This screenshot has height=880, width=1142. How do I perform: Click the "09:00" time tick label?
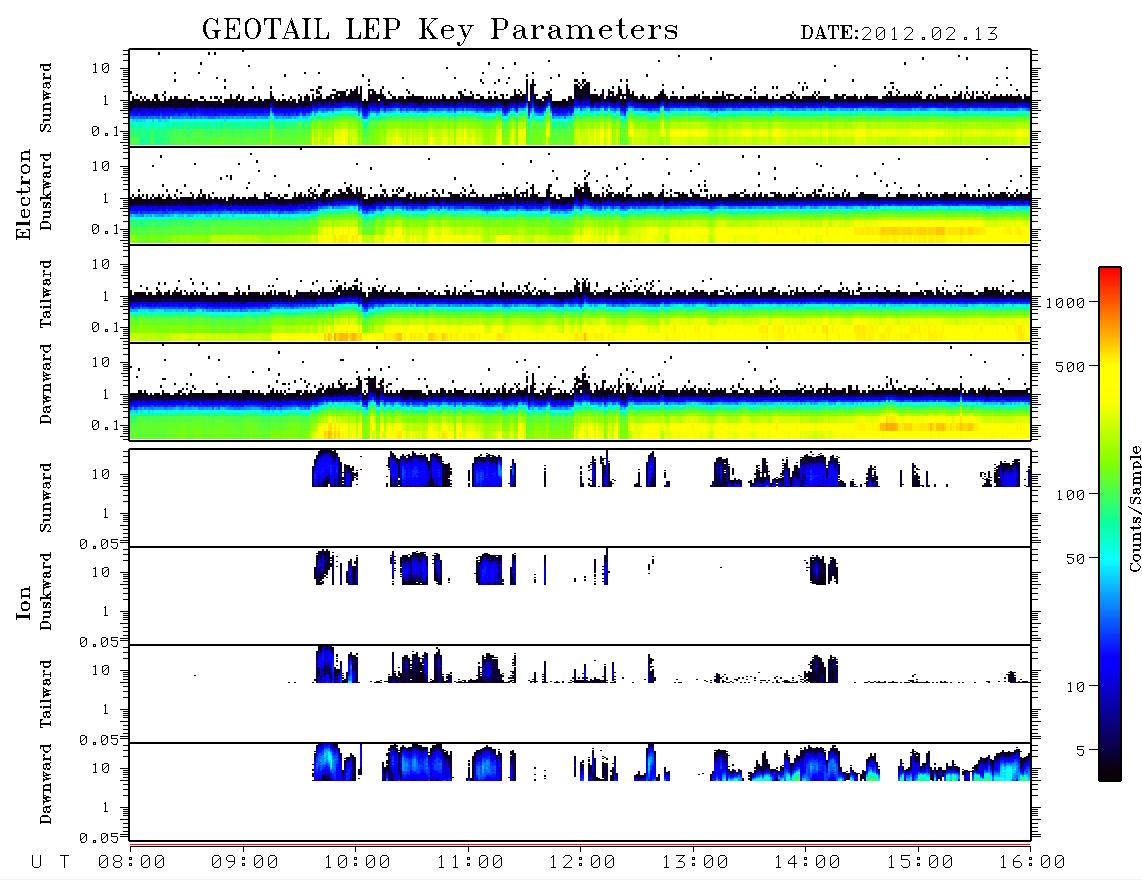coord(245,862)
